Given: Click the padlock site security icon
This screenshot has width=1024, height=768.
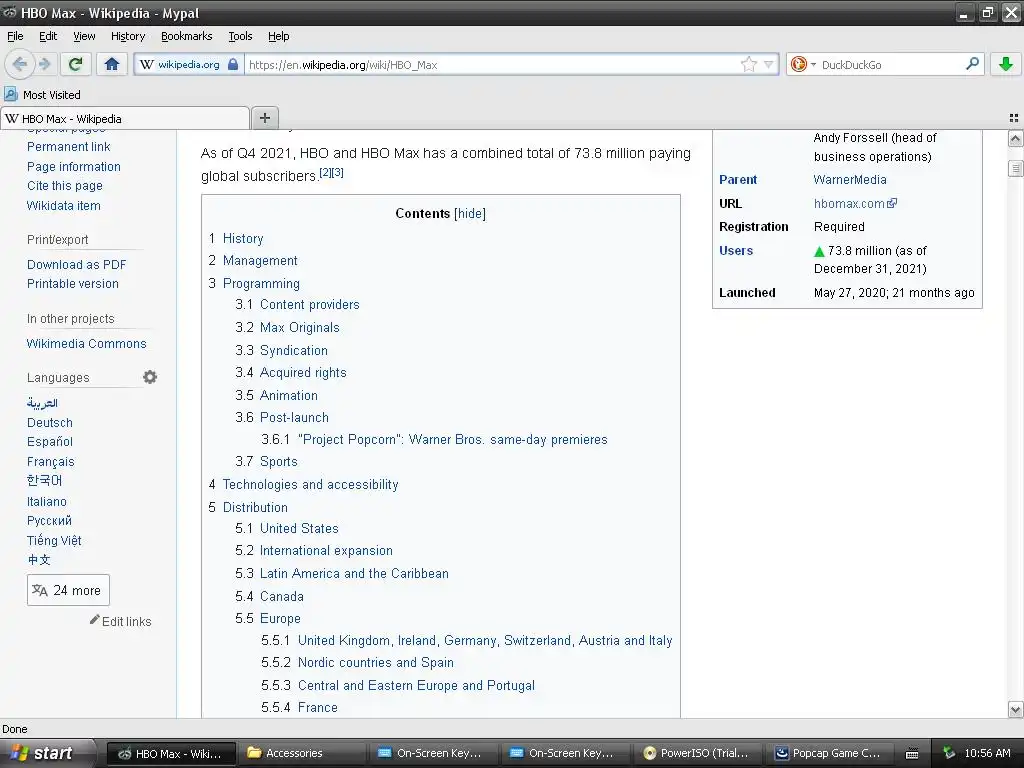Looking at the screenshot, I should pos(232,64).
